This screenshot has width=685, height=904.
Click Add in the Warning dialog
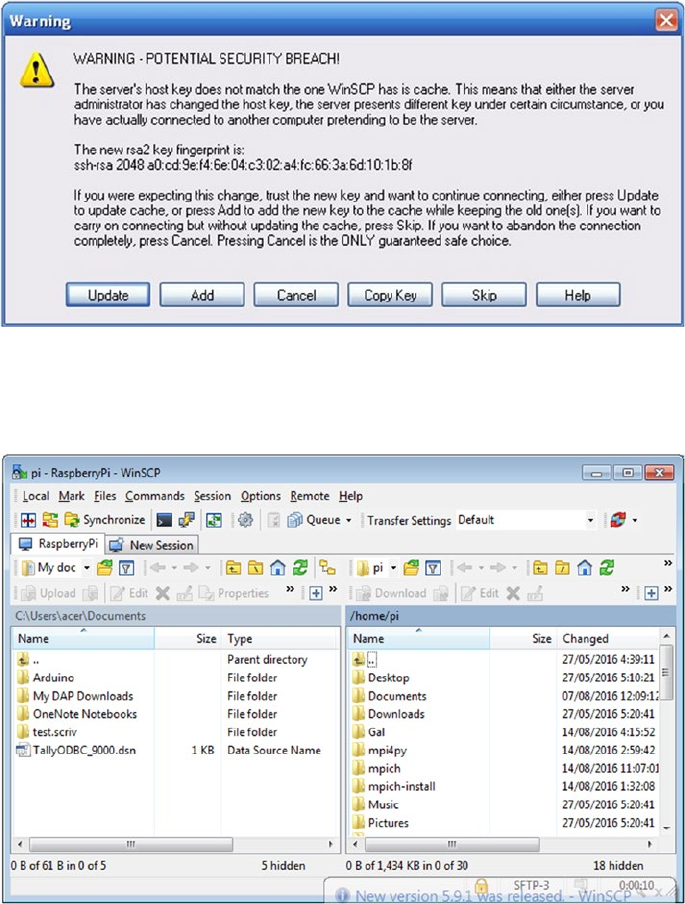[x=202, y=295]
